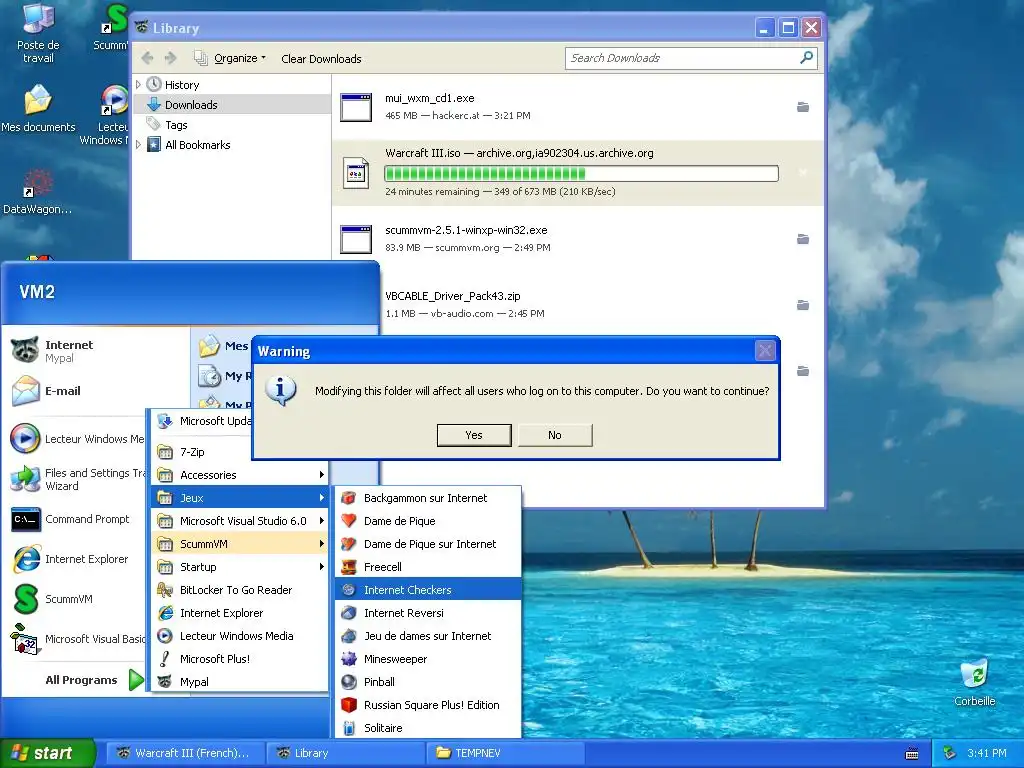Close the Warning dialog

(x=765, y=351)
